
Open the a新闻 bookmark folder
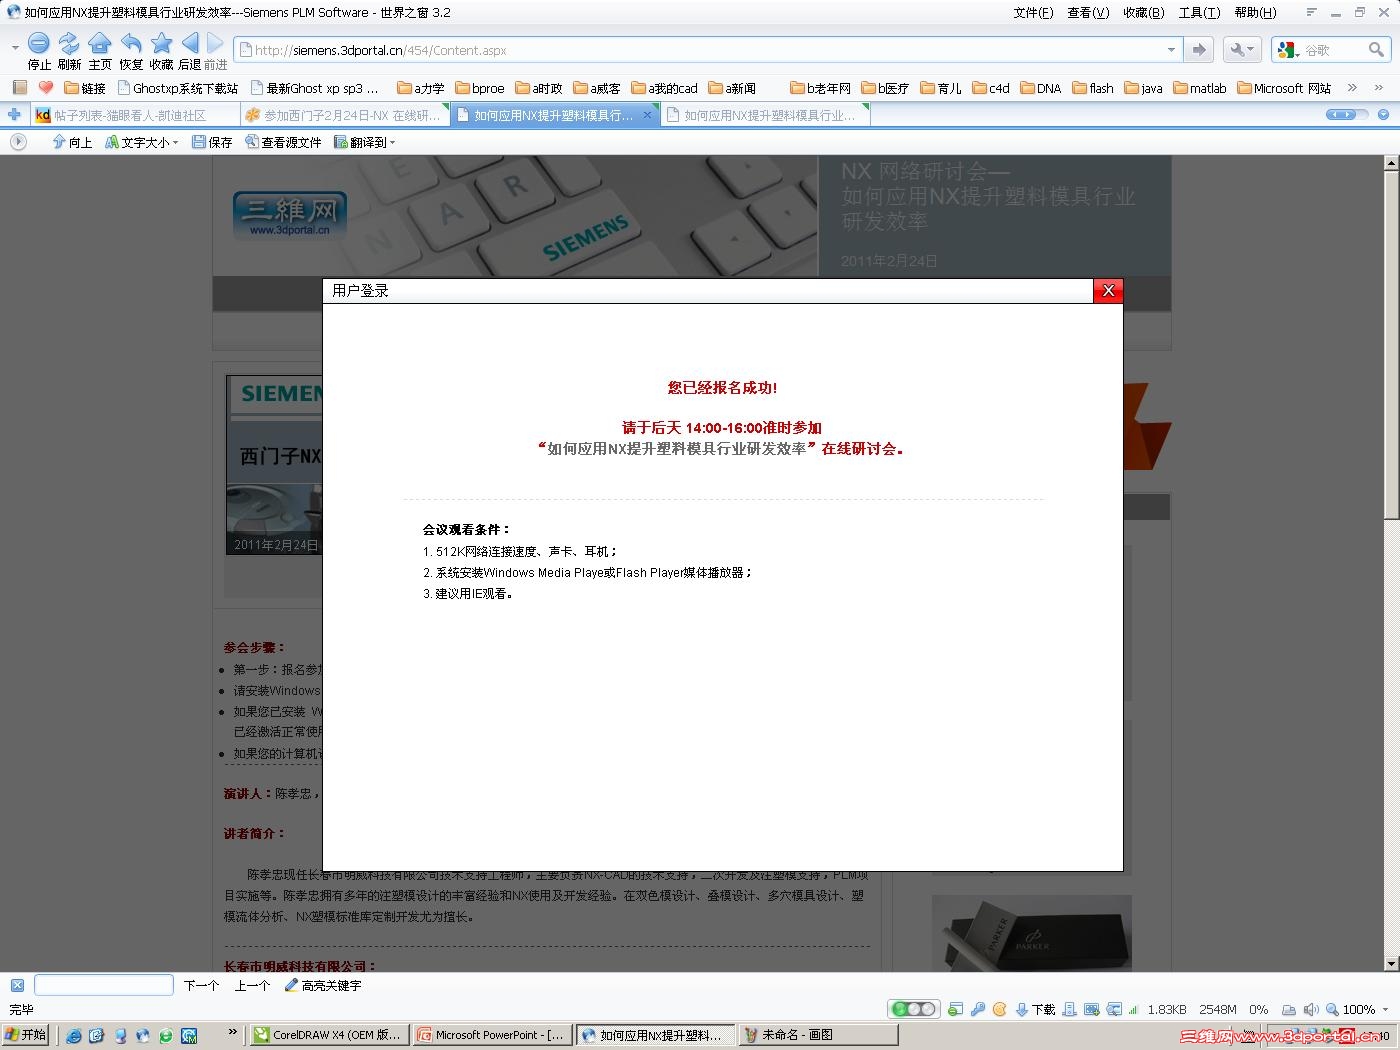click(732, 88)
